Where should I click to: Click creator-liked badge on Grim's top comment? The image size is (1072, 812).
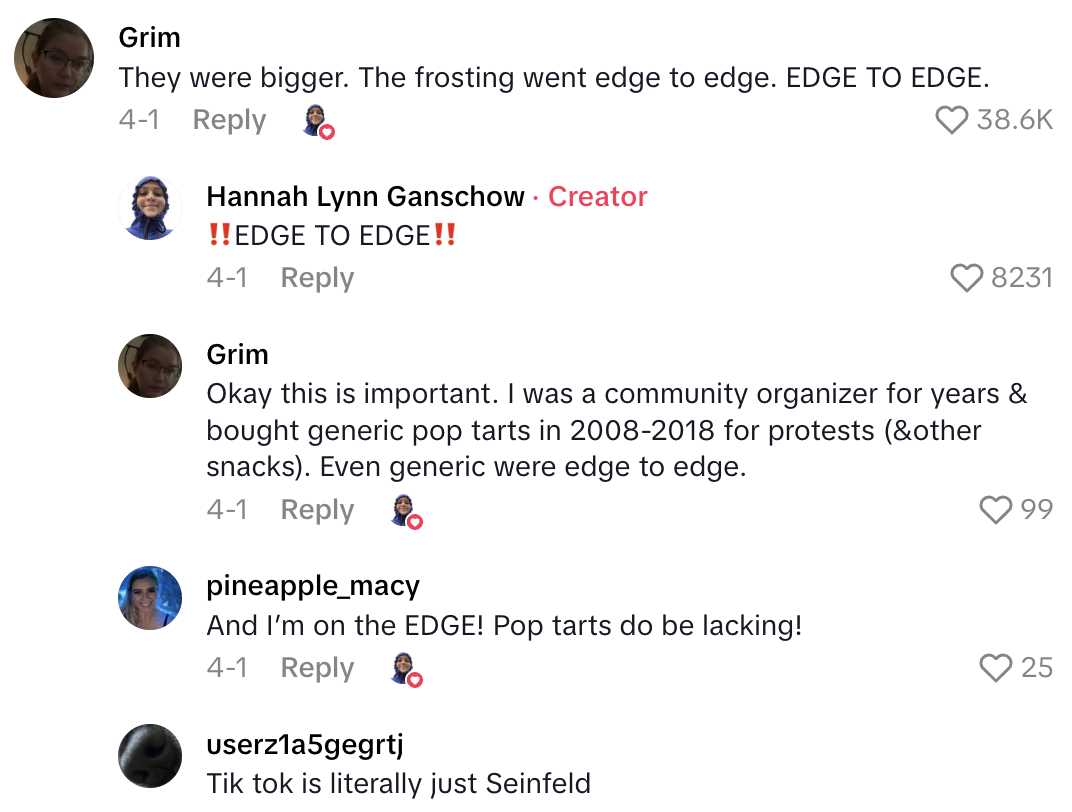(317, 121)
